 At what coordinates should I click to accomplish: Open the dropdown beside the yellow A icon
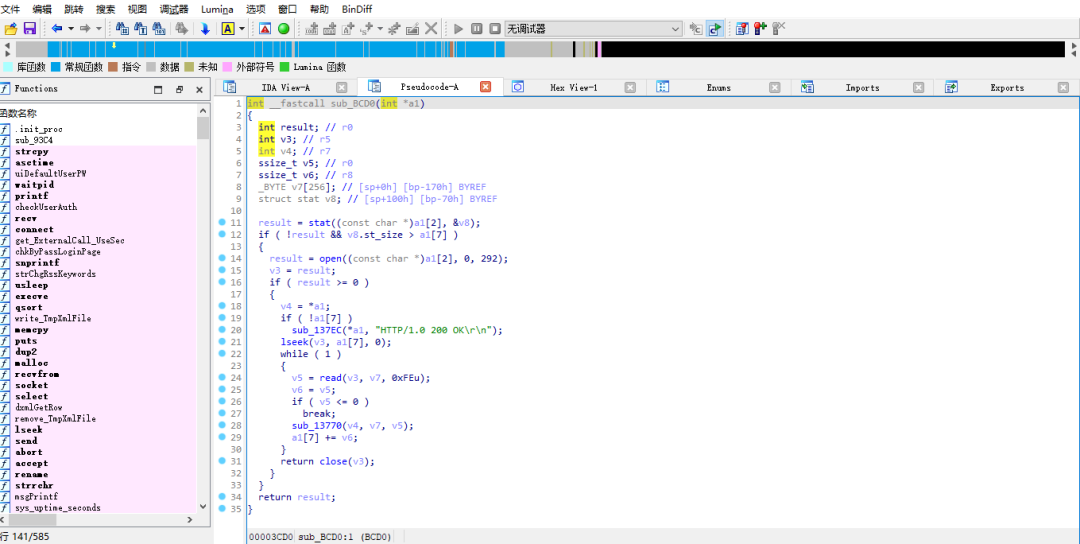tap(242, 28)
